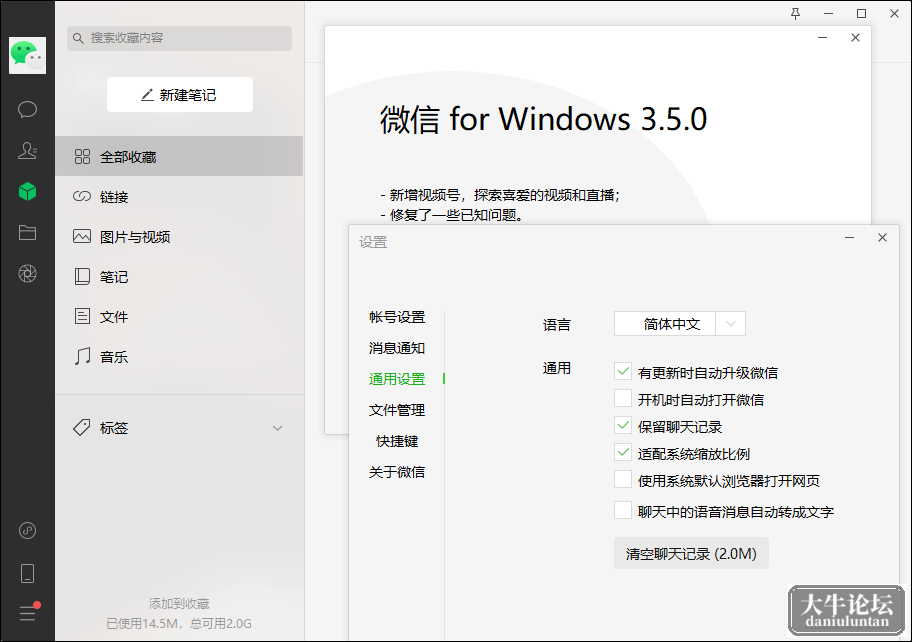Select the 链接 favorites category
The width and height of the screenshot is (912, 642).
[x=179, y=197]
